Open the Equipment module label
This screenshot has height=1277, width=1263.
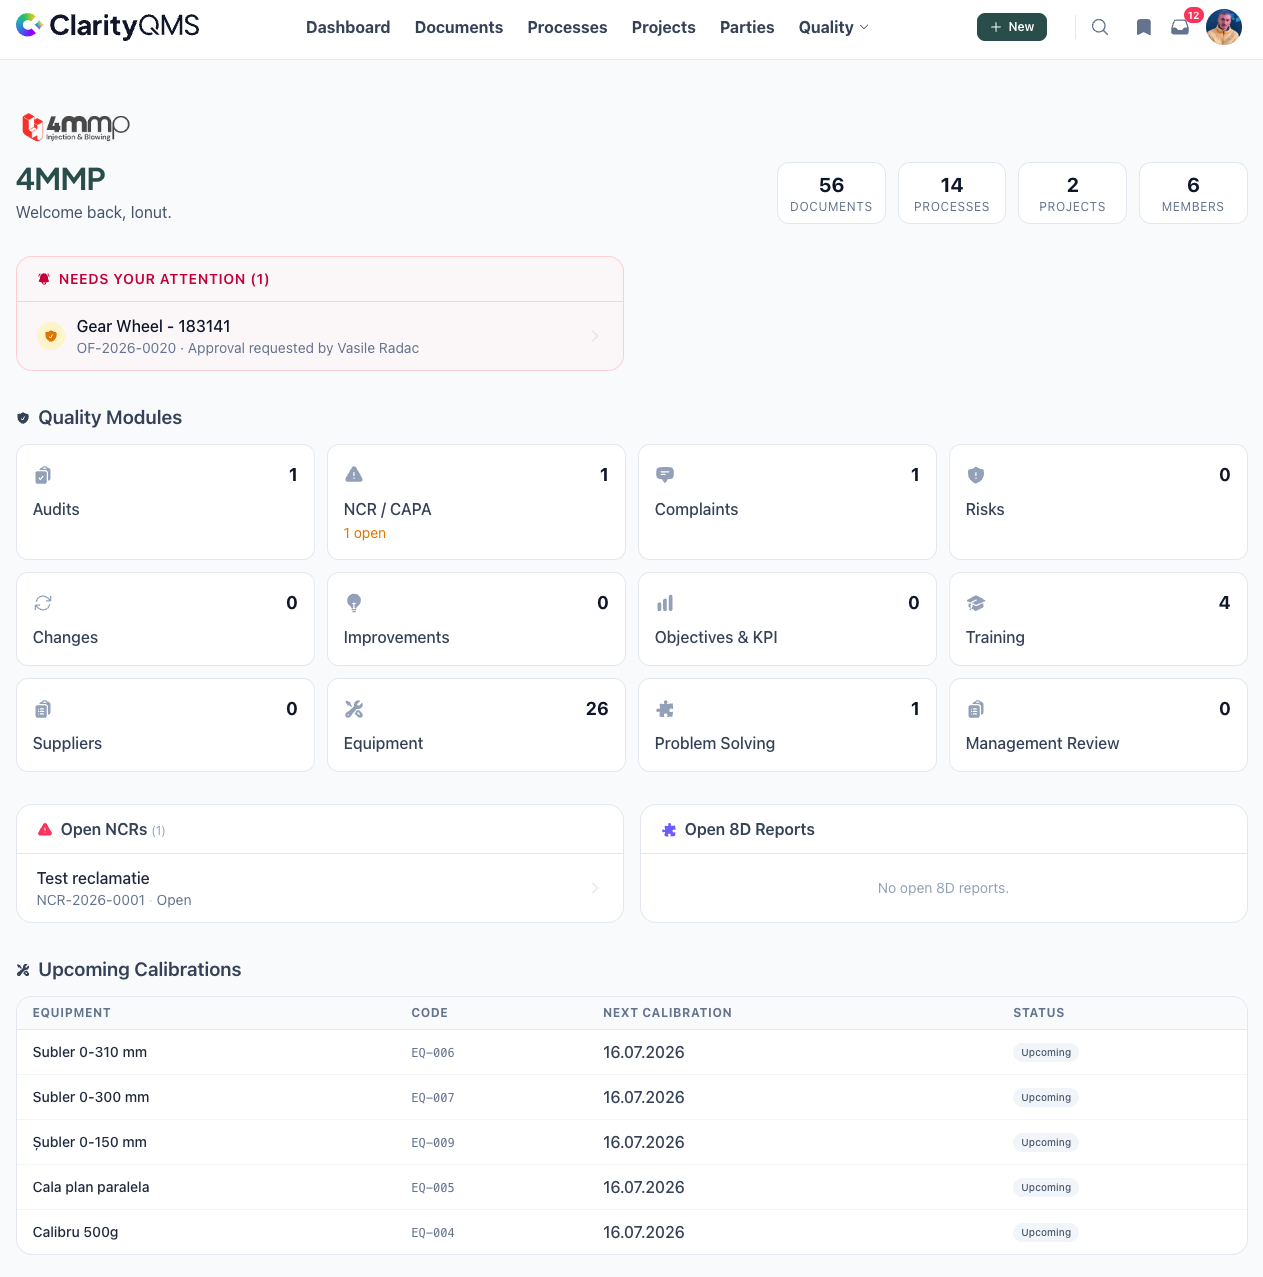pyautogui.click(x=383, y=743)
